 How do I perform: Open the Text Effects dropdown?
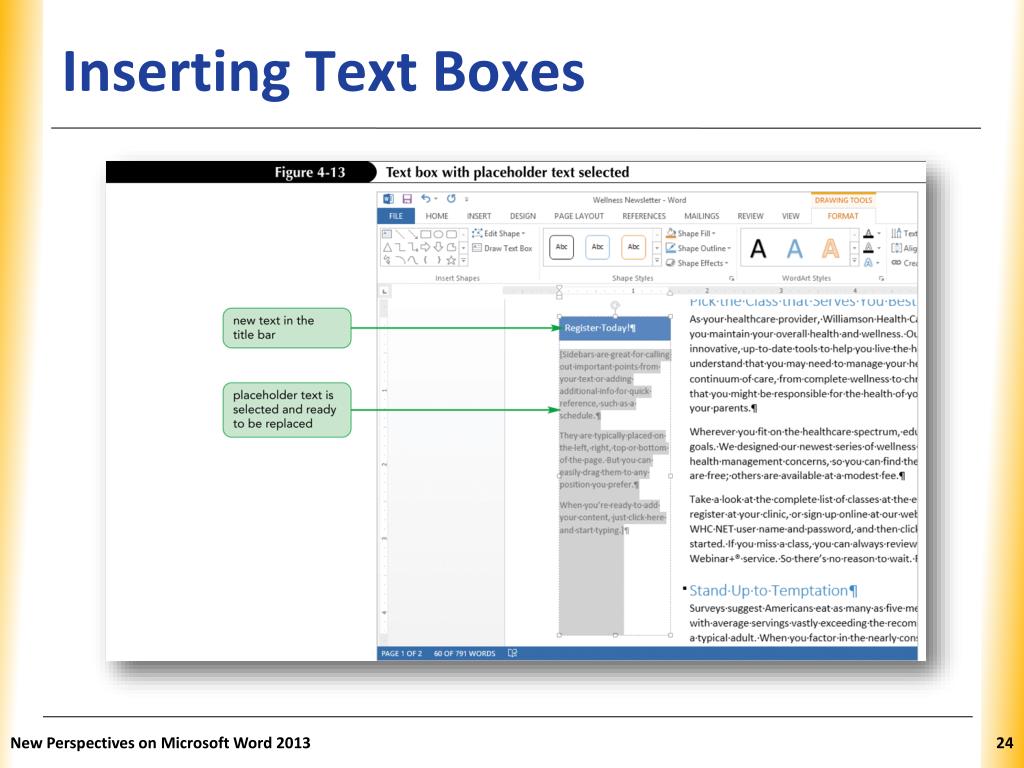[x=871, y=263]
